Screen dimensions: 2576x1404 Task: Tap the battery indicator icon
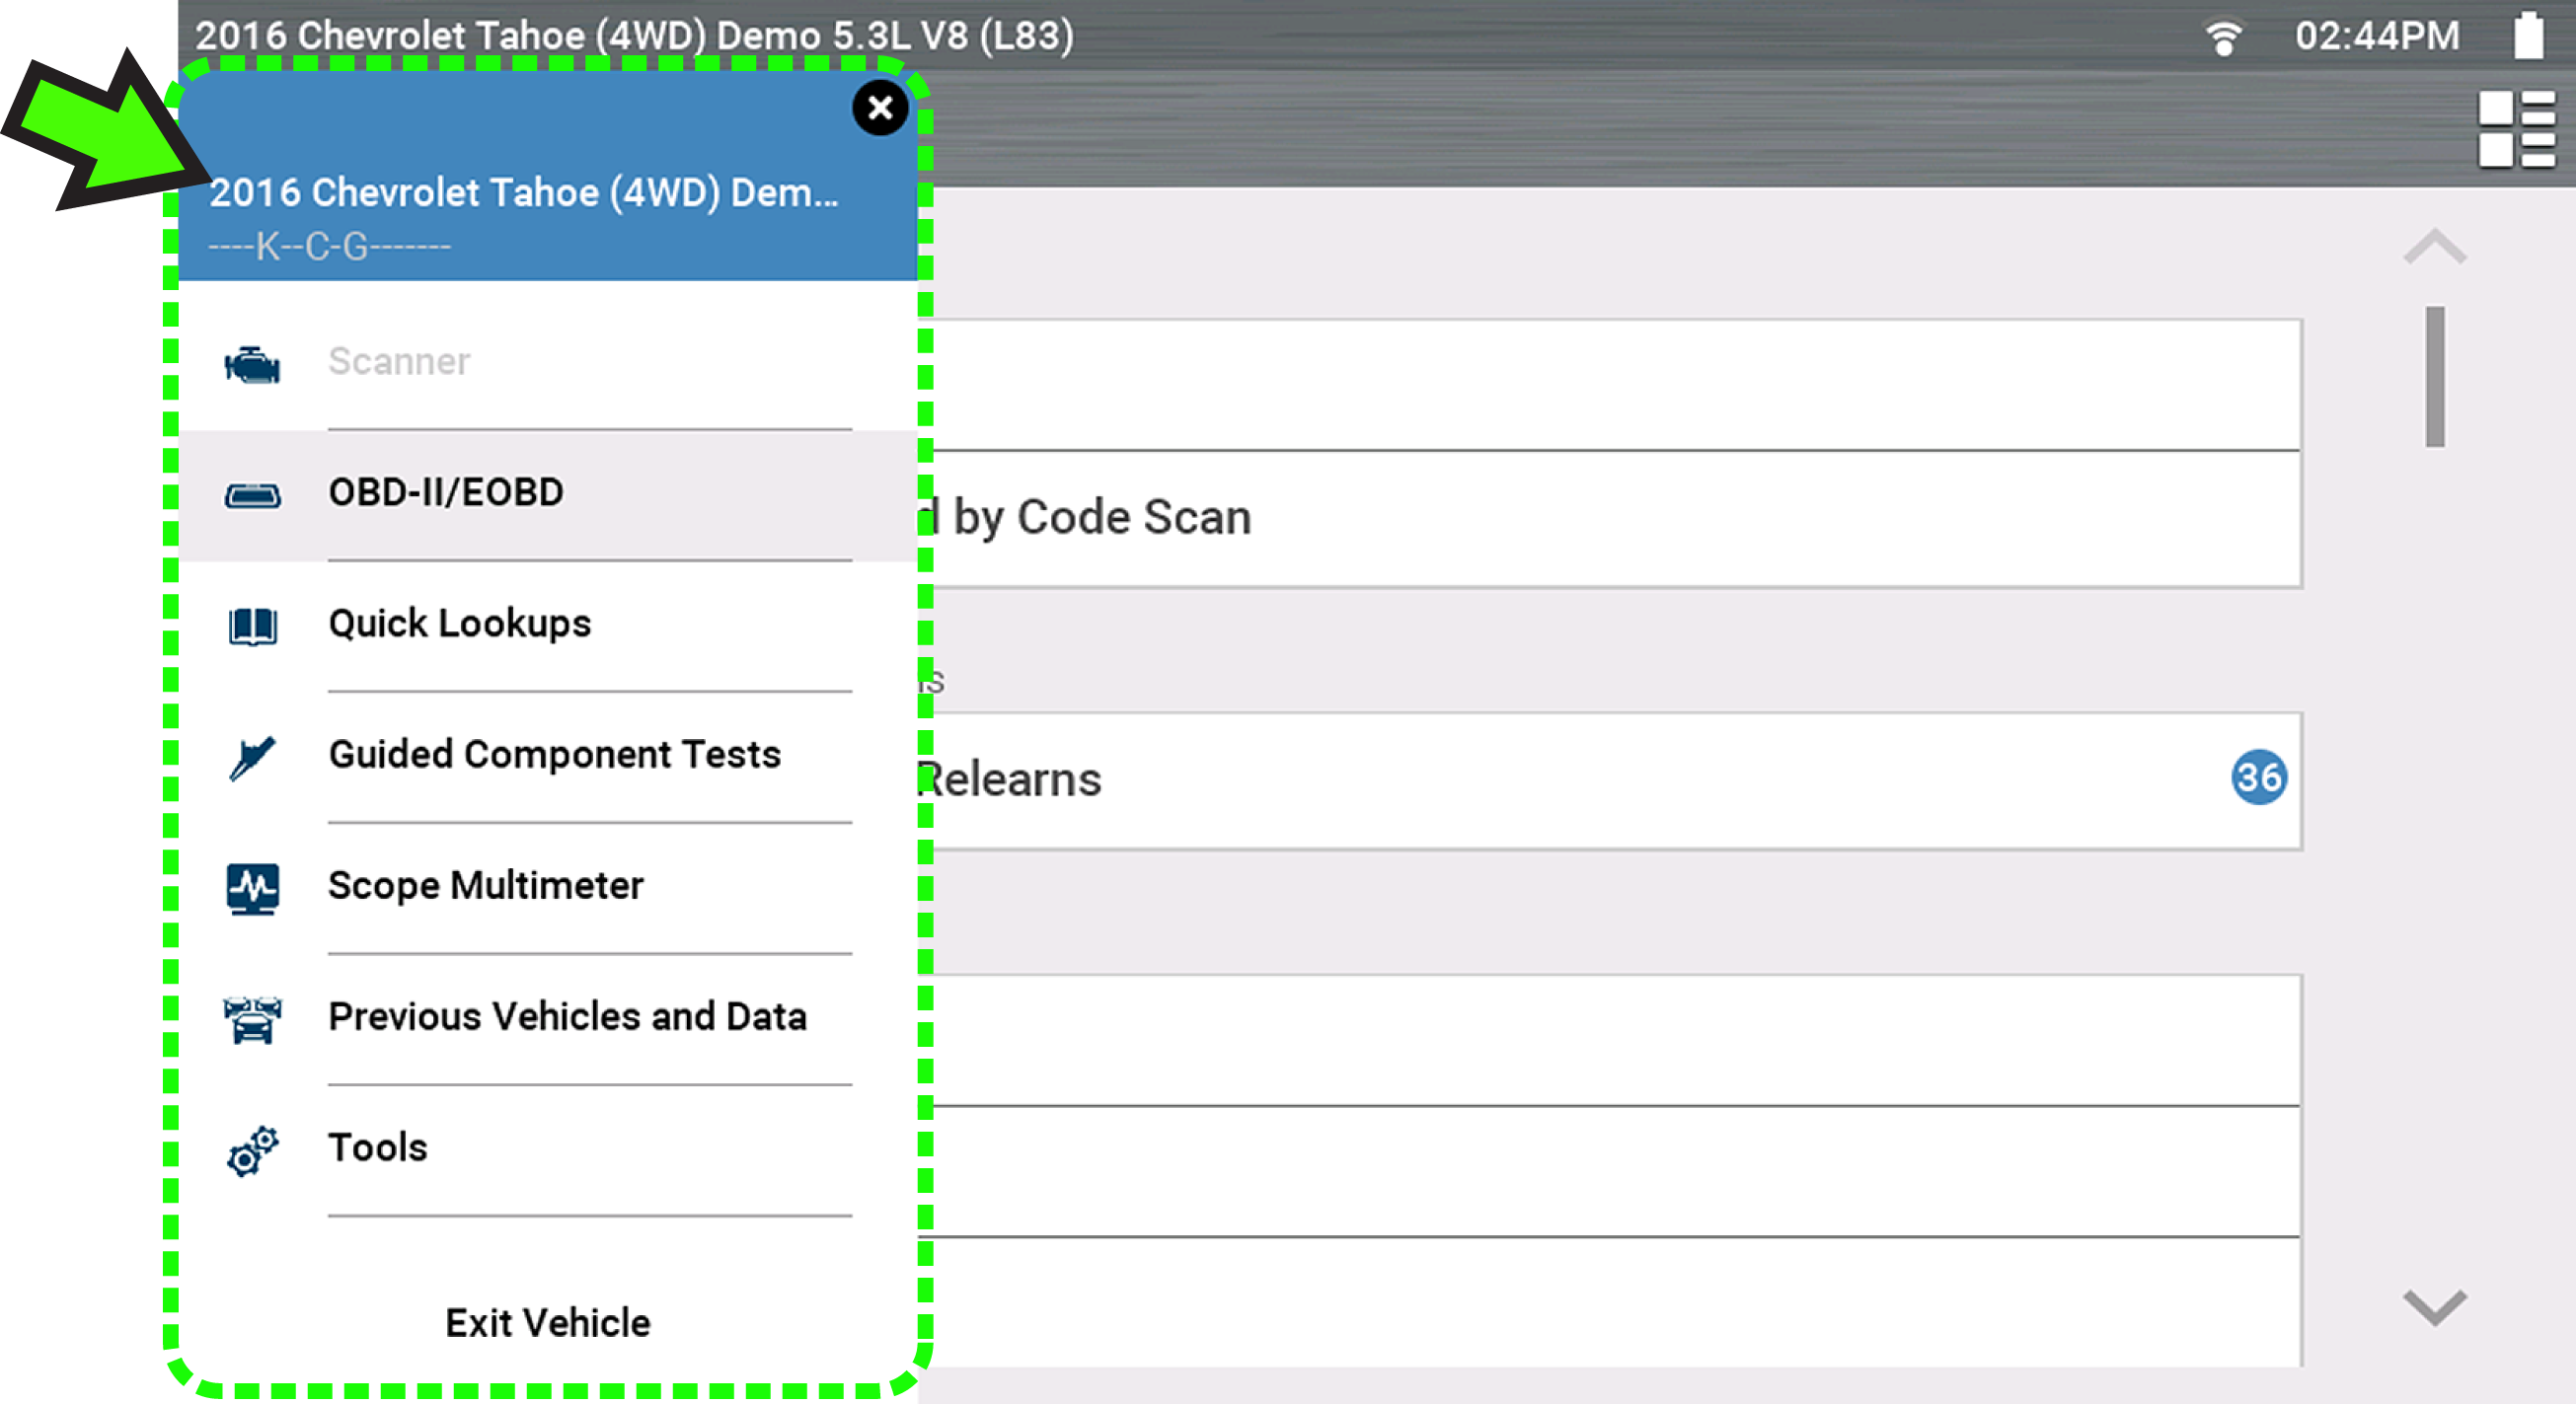click(x=2527, y=36)
